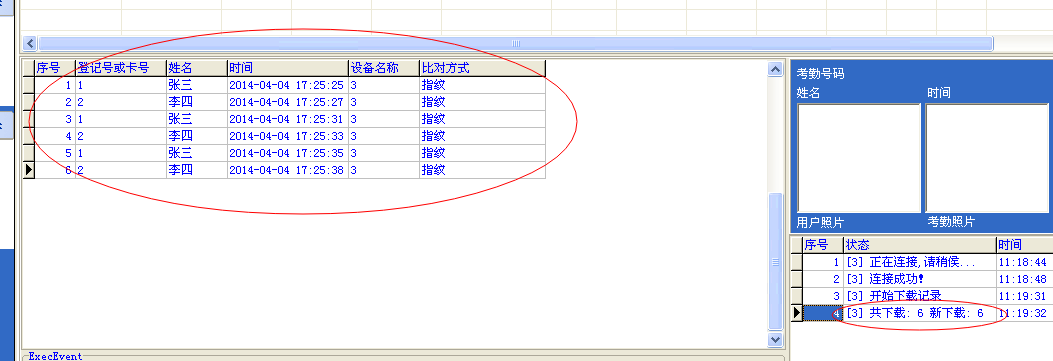Click the vertical scrollbar thumb of records table

[776, 262]
